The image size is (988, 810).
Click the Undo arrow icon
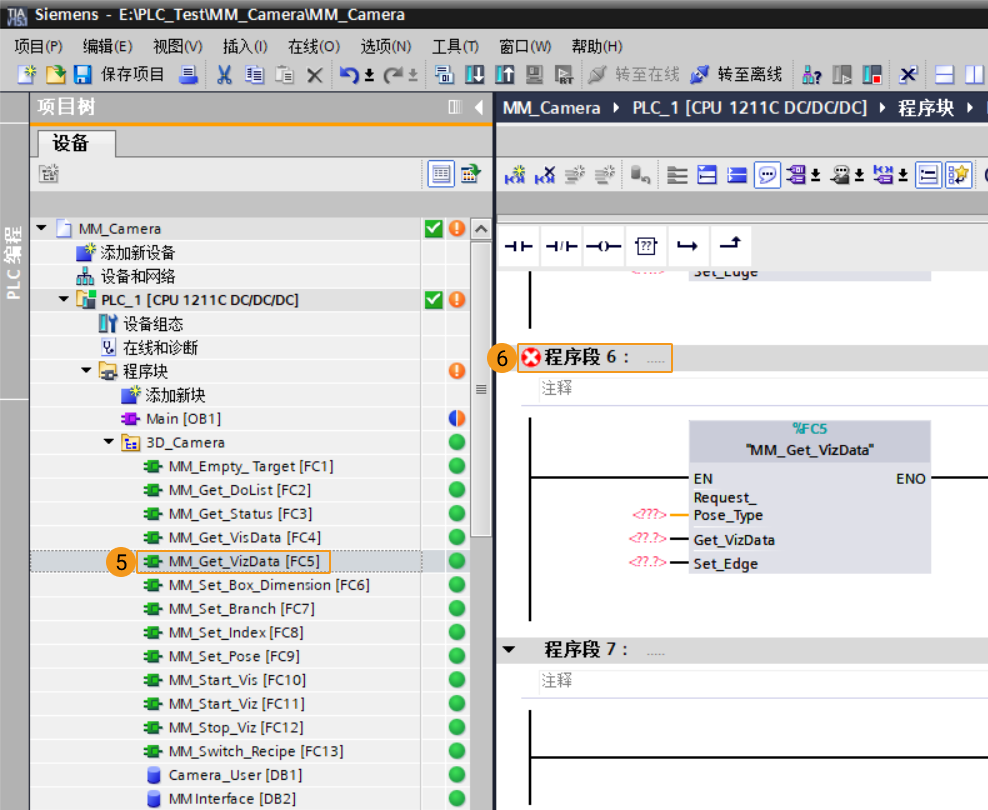click(348, 75)
